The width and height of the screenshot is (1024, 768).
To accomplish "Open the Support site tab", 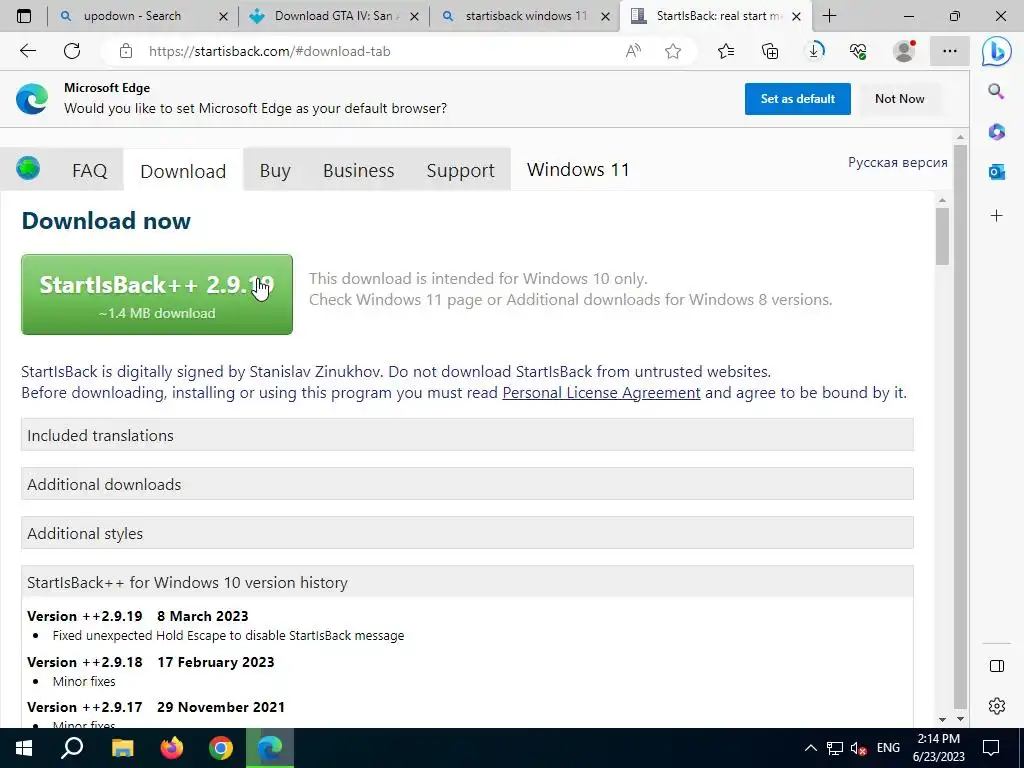I will pos(460,170).
